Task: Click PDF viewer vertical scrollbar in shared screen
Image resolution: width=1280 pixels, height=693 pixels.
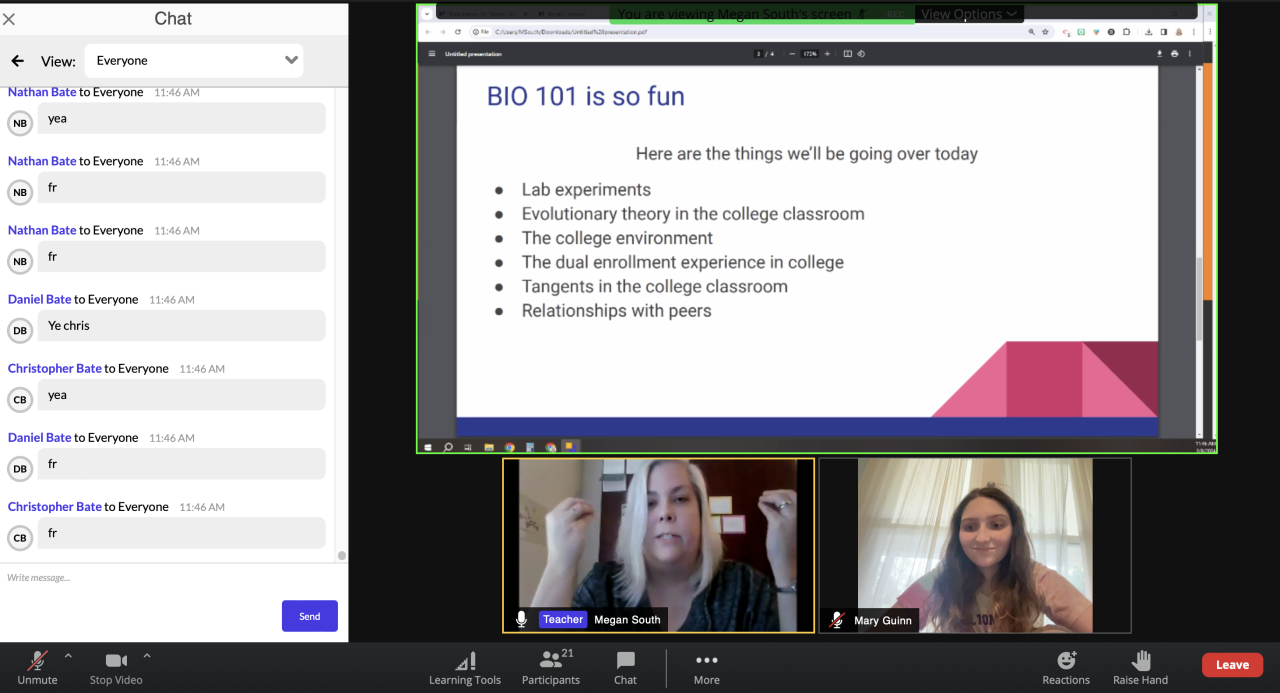Action: tap(1199, 298)
